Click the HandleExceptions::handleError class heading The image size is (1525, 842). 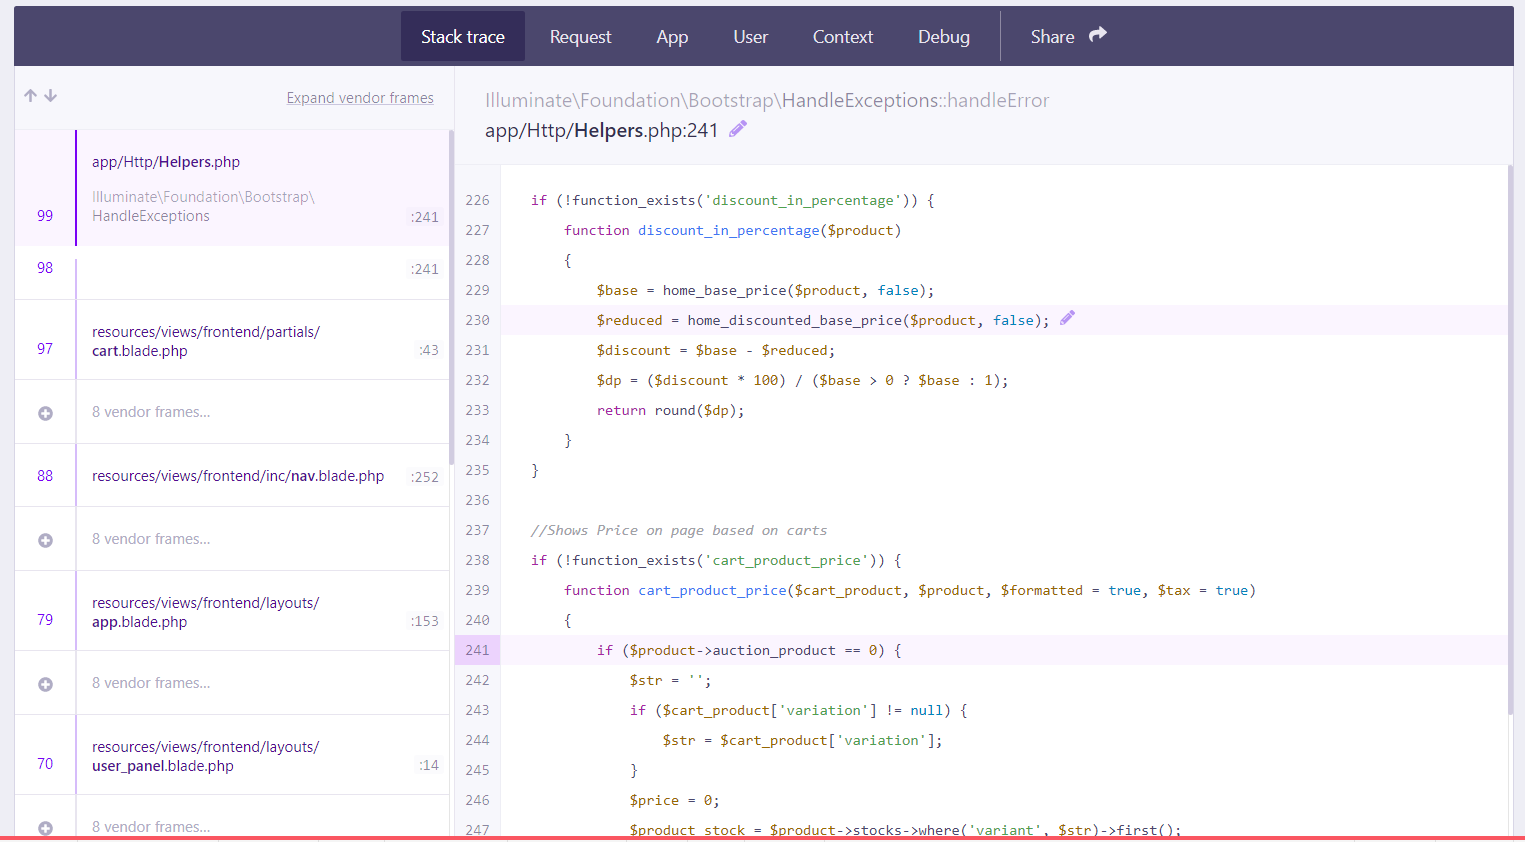[x=767, y=100]
